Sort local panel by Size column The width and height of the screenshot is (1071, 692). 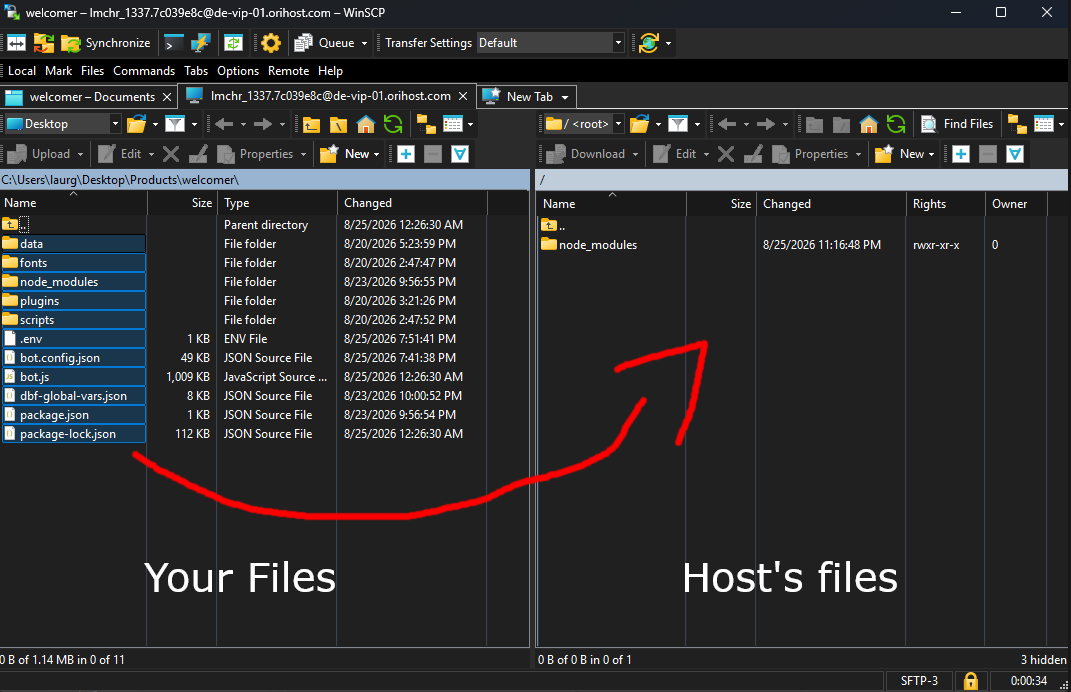pos(182,203)
